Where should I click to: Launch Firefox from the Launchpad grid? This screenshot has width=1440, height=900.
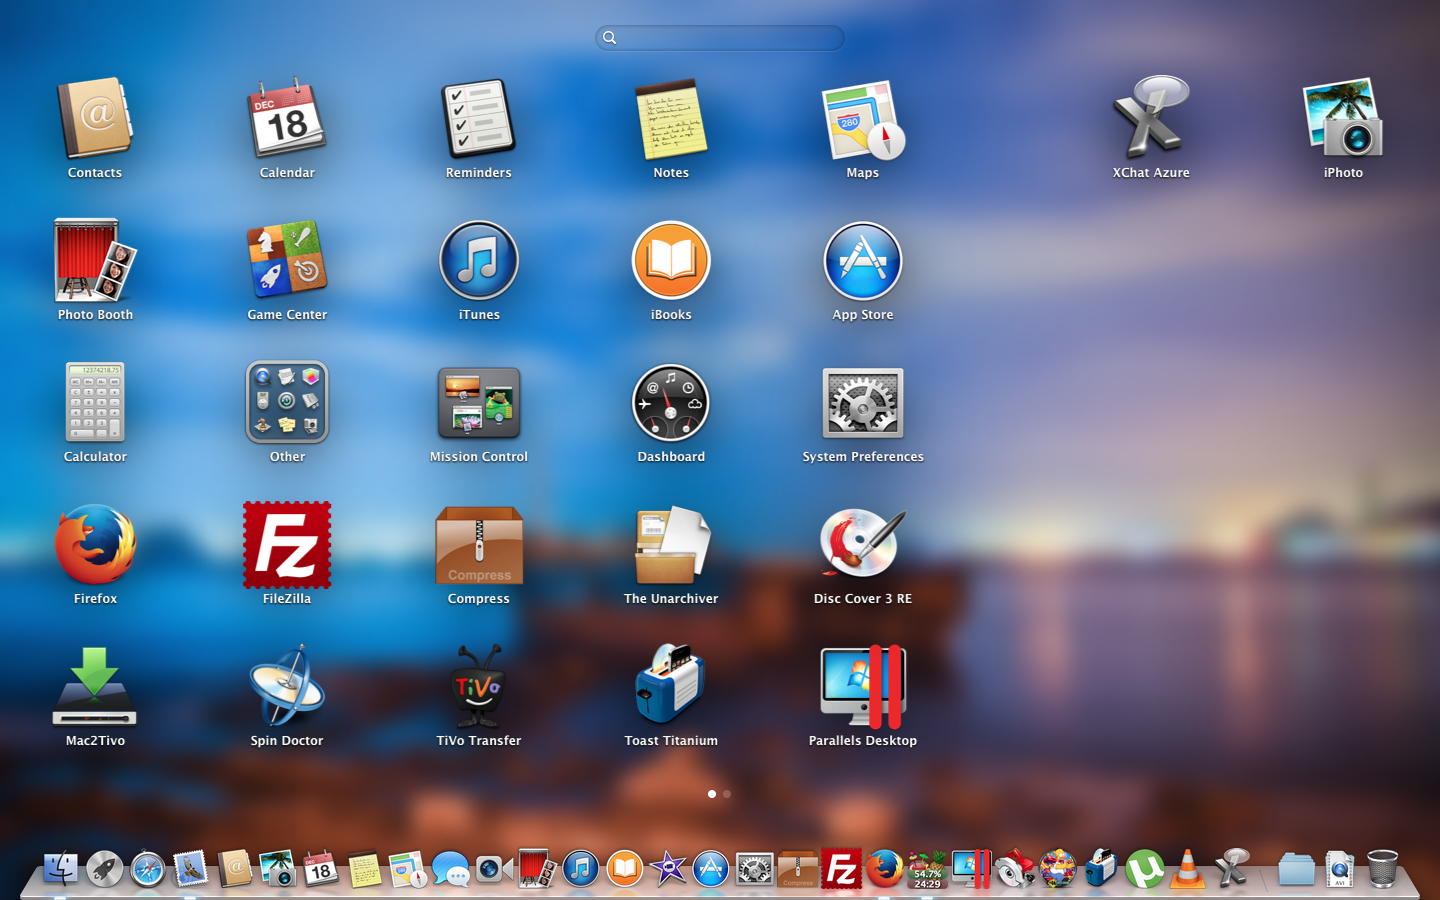[95, 545]
